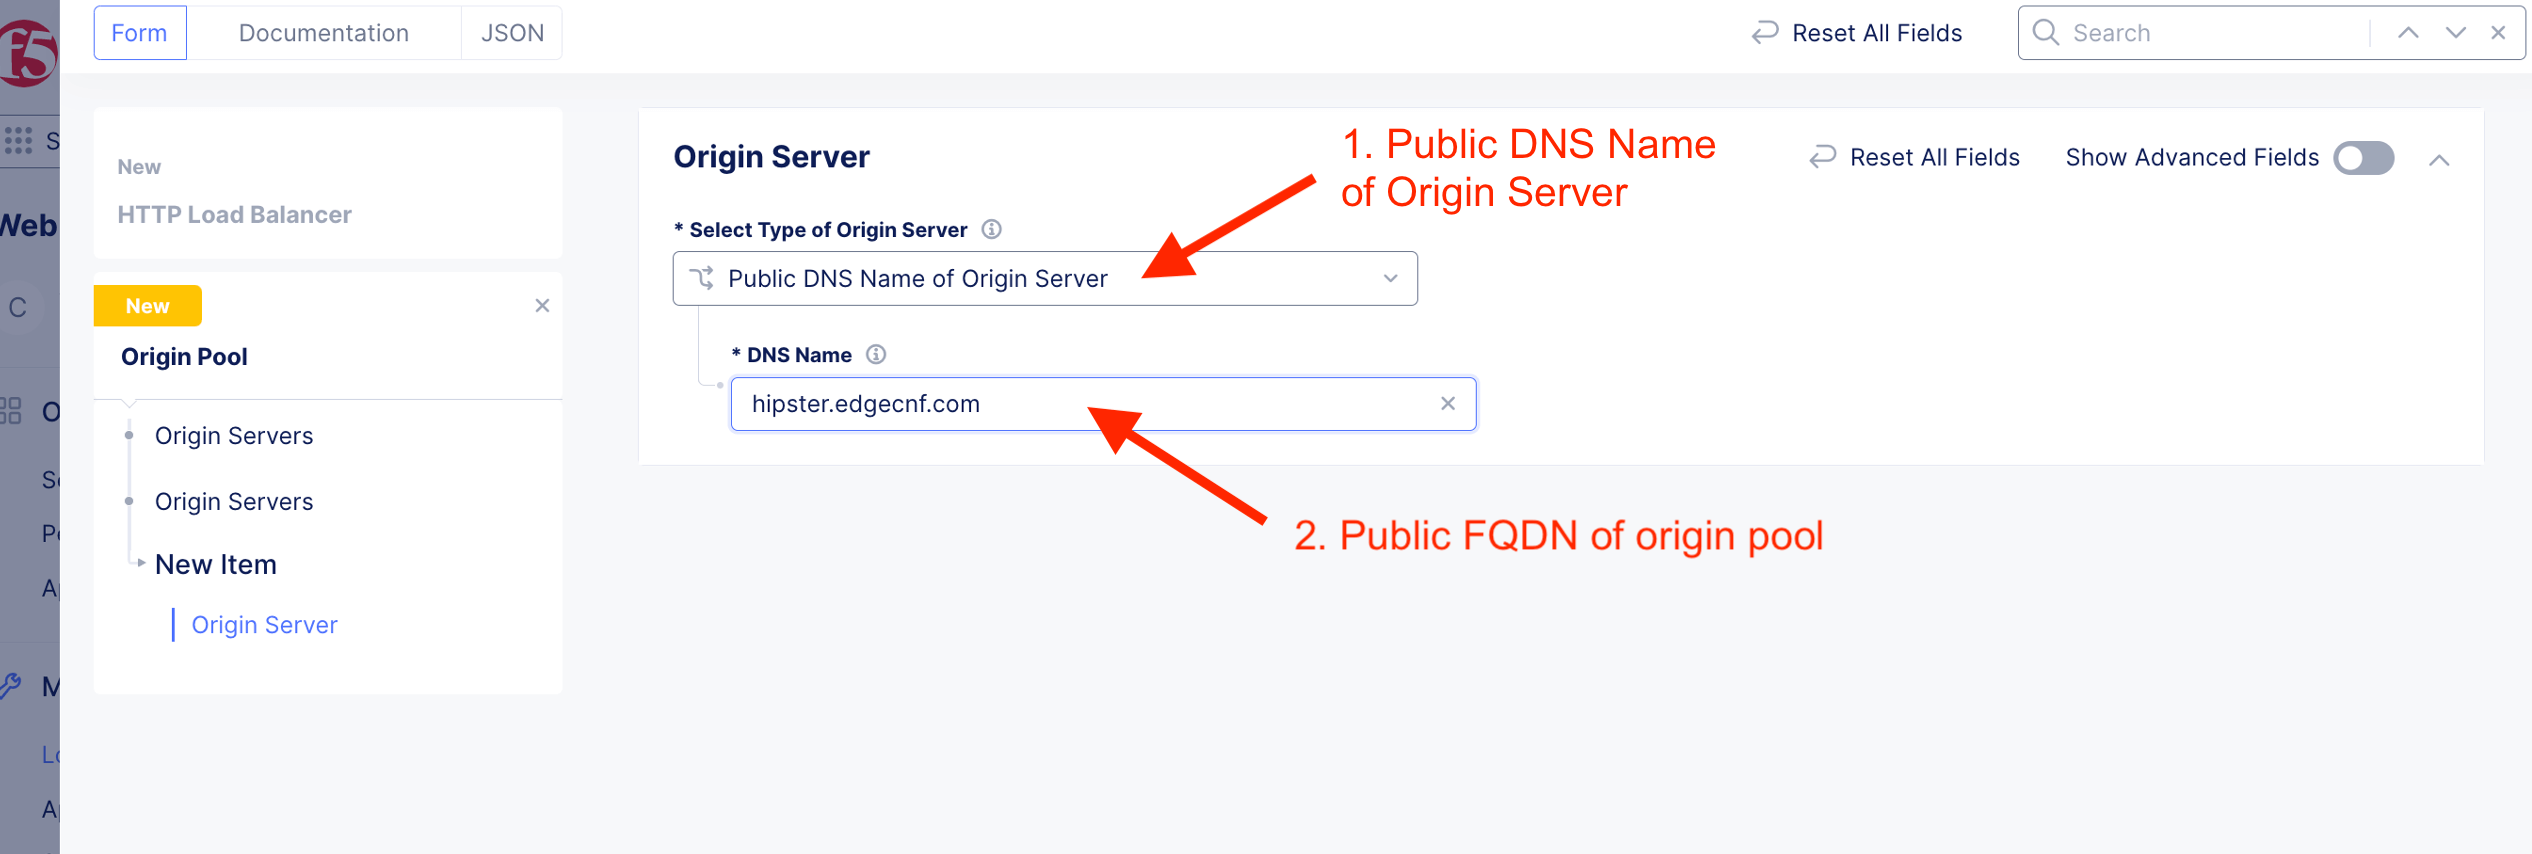Reset All Fields in Origin Server section
The width and height of the screenshot is (2532, 854).
tap(1914, 158)
